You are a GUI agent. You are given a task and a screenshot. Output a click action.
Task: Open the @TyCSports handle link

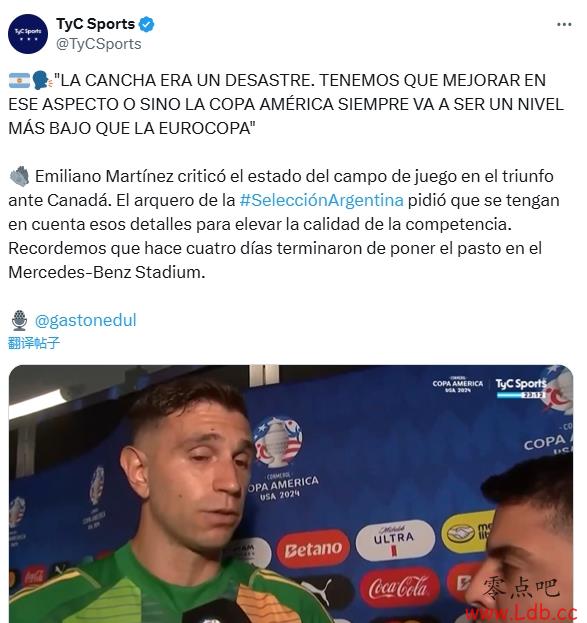(99, 44)
